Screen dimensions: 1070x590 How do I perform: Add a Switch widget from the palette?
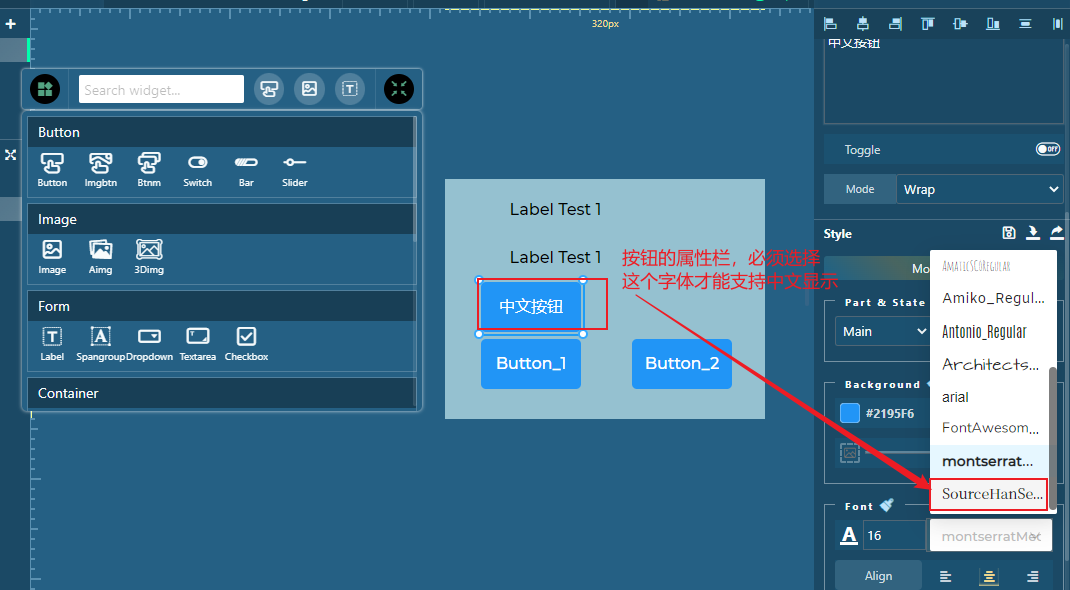(197, 169)
